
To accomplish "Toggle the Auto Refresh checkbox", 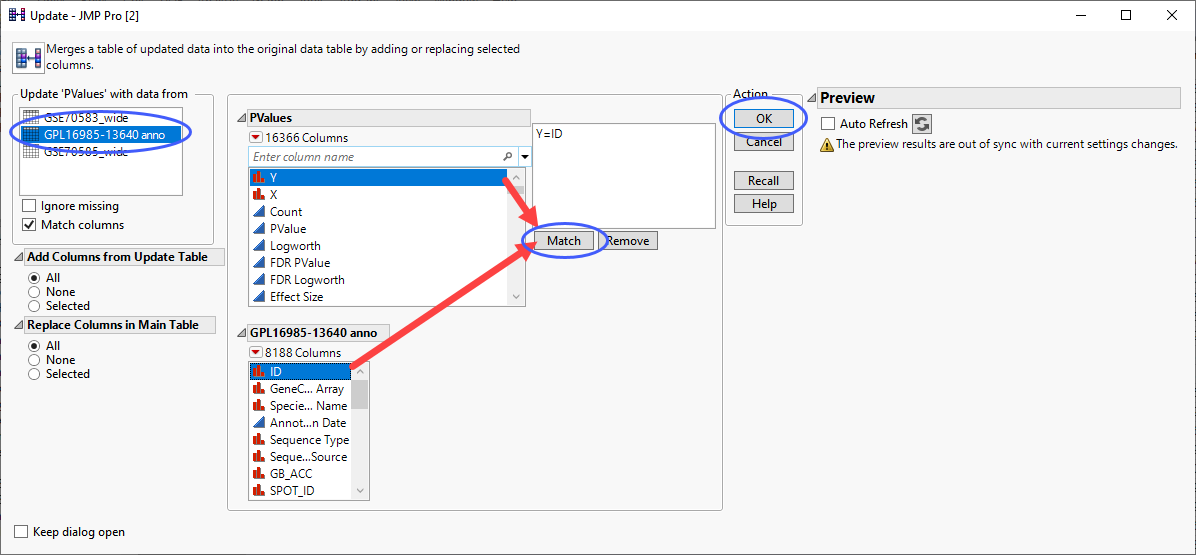I will [828, 124].
